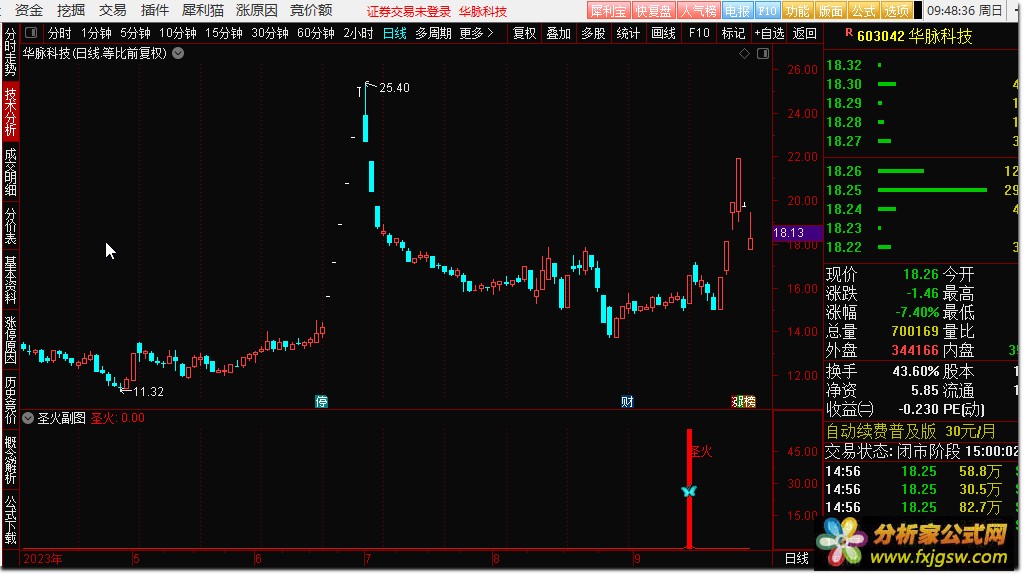This screenshot has width=1024, height=574.
Task: Open 历史竞价 sidebar tab
Action: tap(10, 400)
